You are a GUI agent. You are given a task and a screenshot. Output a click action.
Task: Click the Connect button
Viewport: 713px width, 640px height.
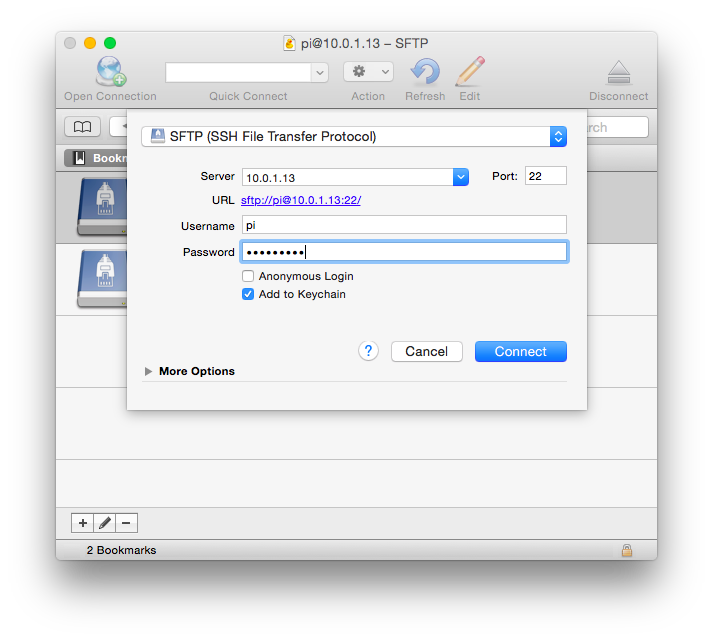[521, 352]
